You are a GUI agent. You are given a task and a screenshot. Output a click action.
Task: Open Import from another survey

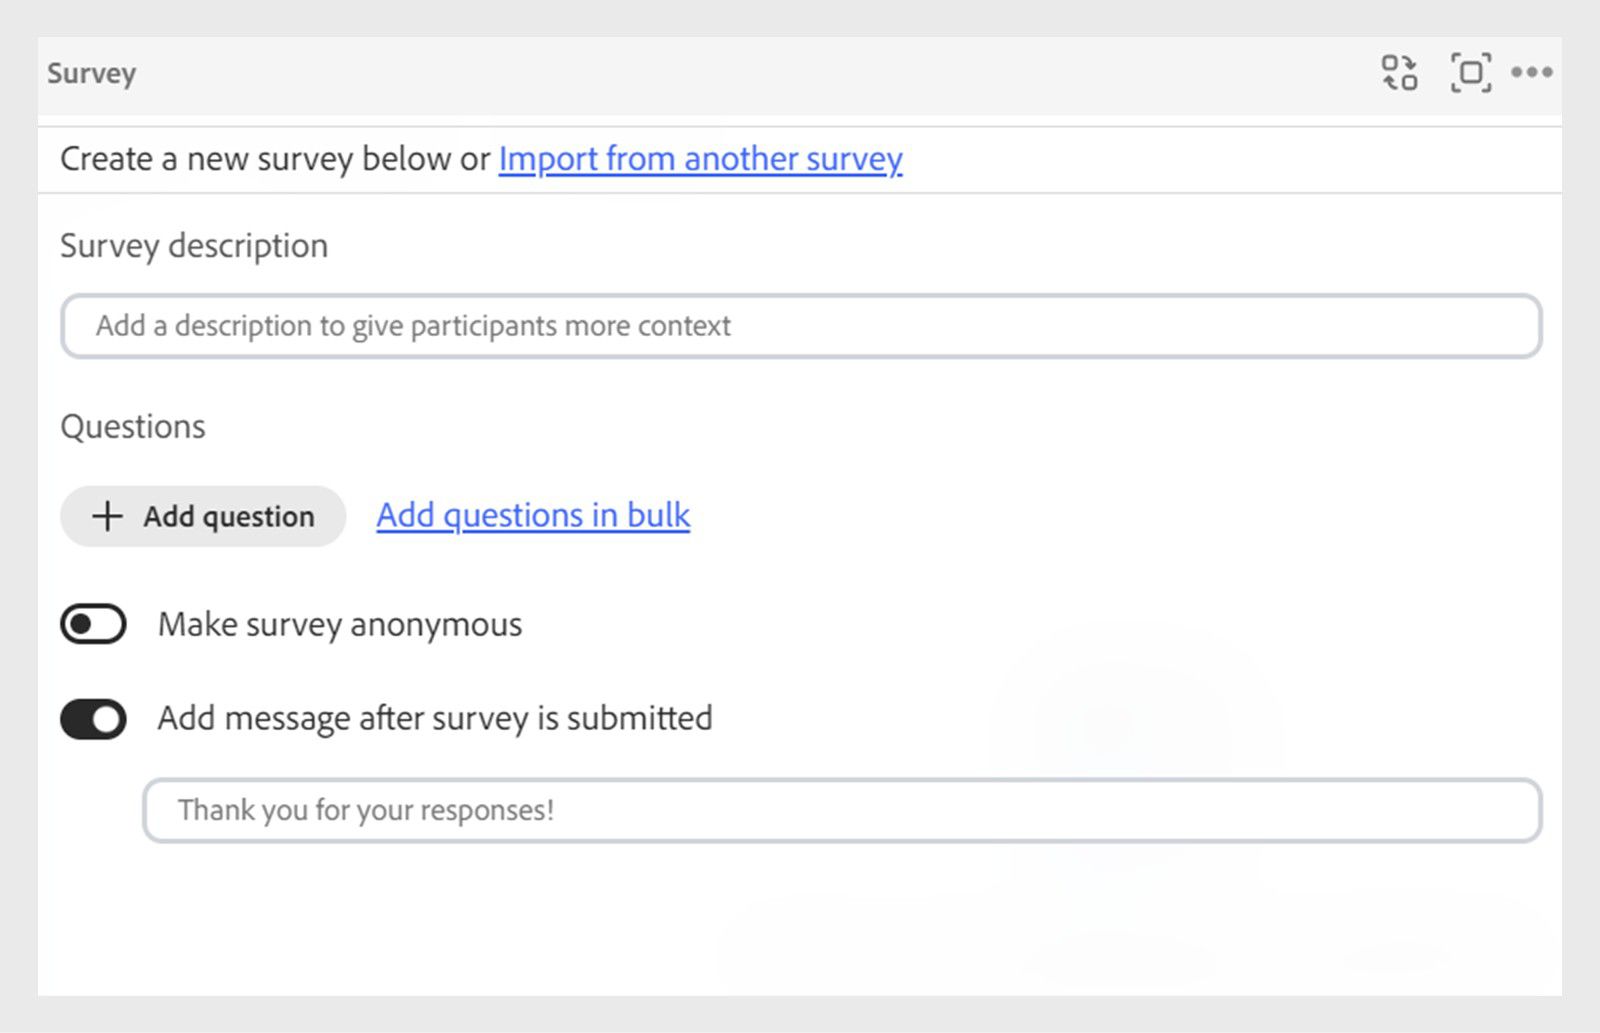click(x=700, y=159)
